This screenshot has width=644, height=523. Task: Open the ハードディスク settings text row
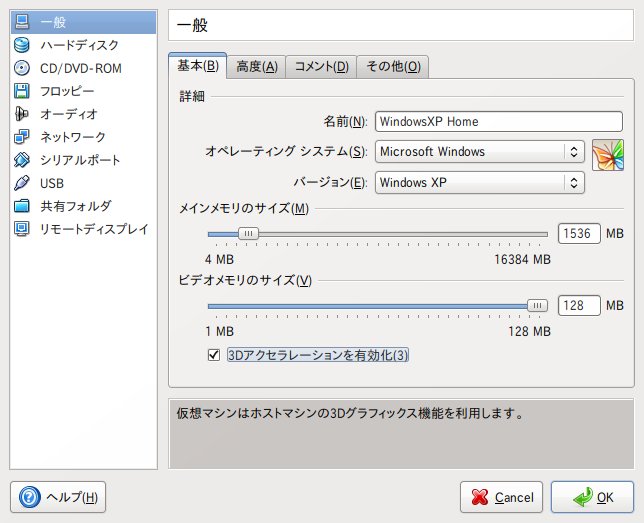pos(83,45)
